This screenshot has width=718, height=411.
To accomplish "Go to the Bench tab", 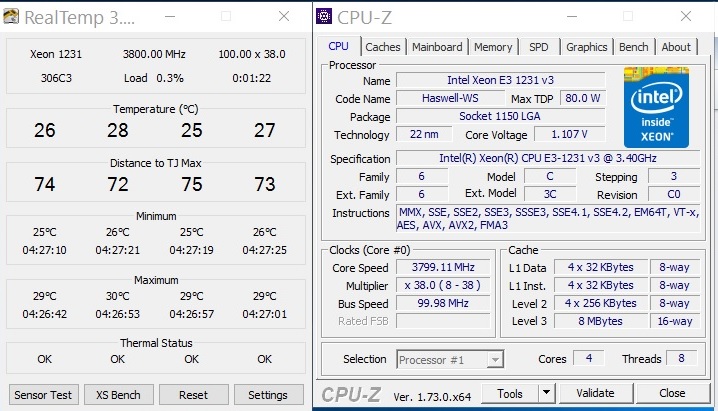I will click(633, 47).
